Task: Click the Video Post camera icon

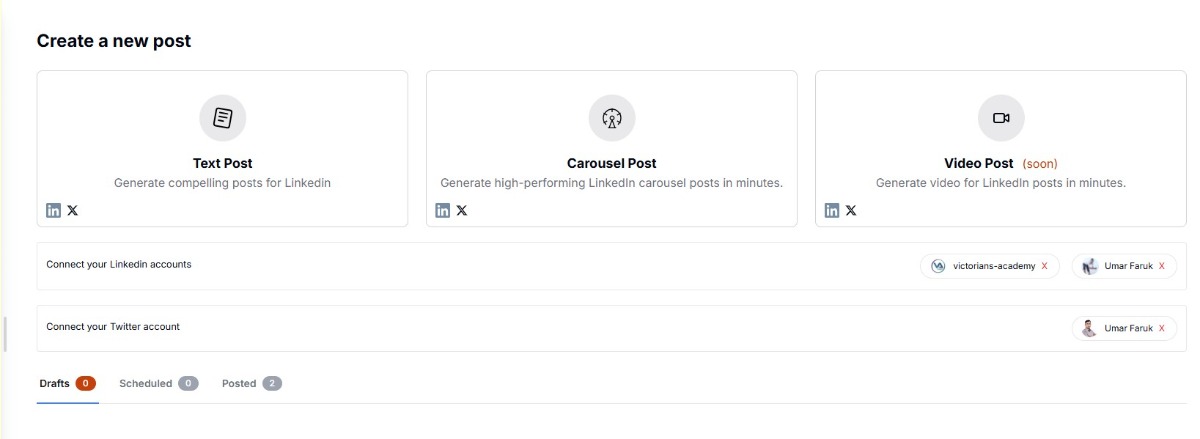Action: [x=1001, y=118]
